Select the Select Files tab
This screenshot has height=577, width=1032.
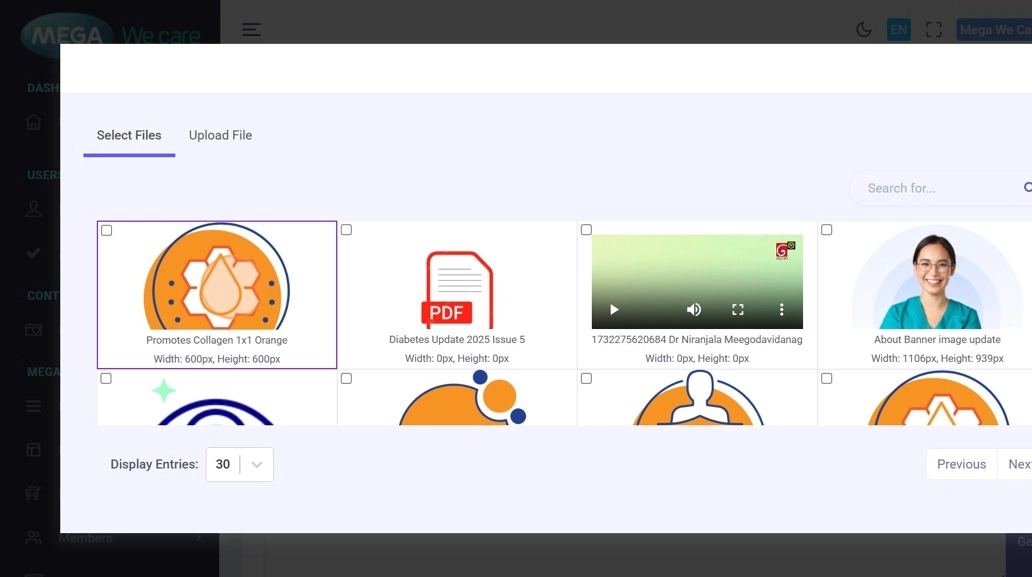point(129,135)
